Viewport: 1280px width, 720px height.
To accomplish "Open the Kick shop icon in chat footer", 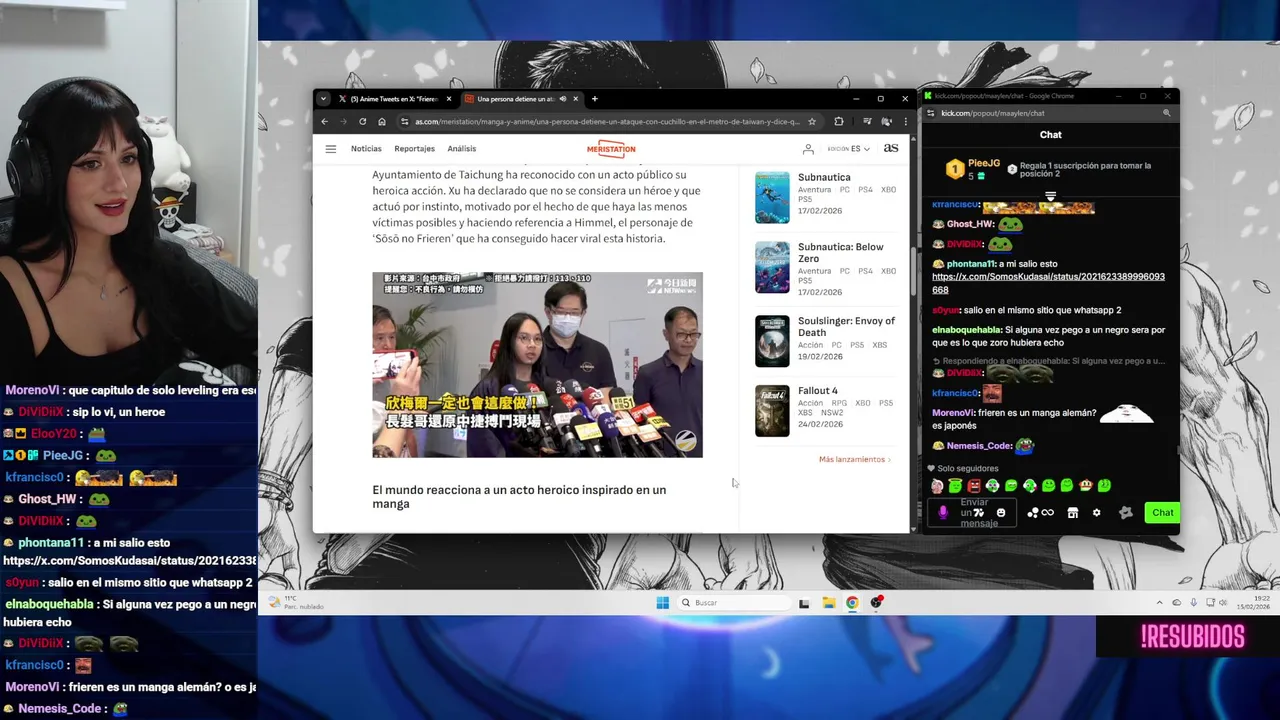I will click(x=1072, y=512).
